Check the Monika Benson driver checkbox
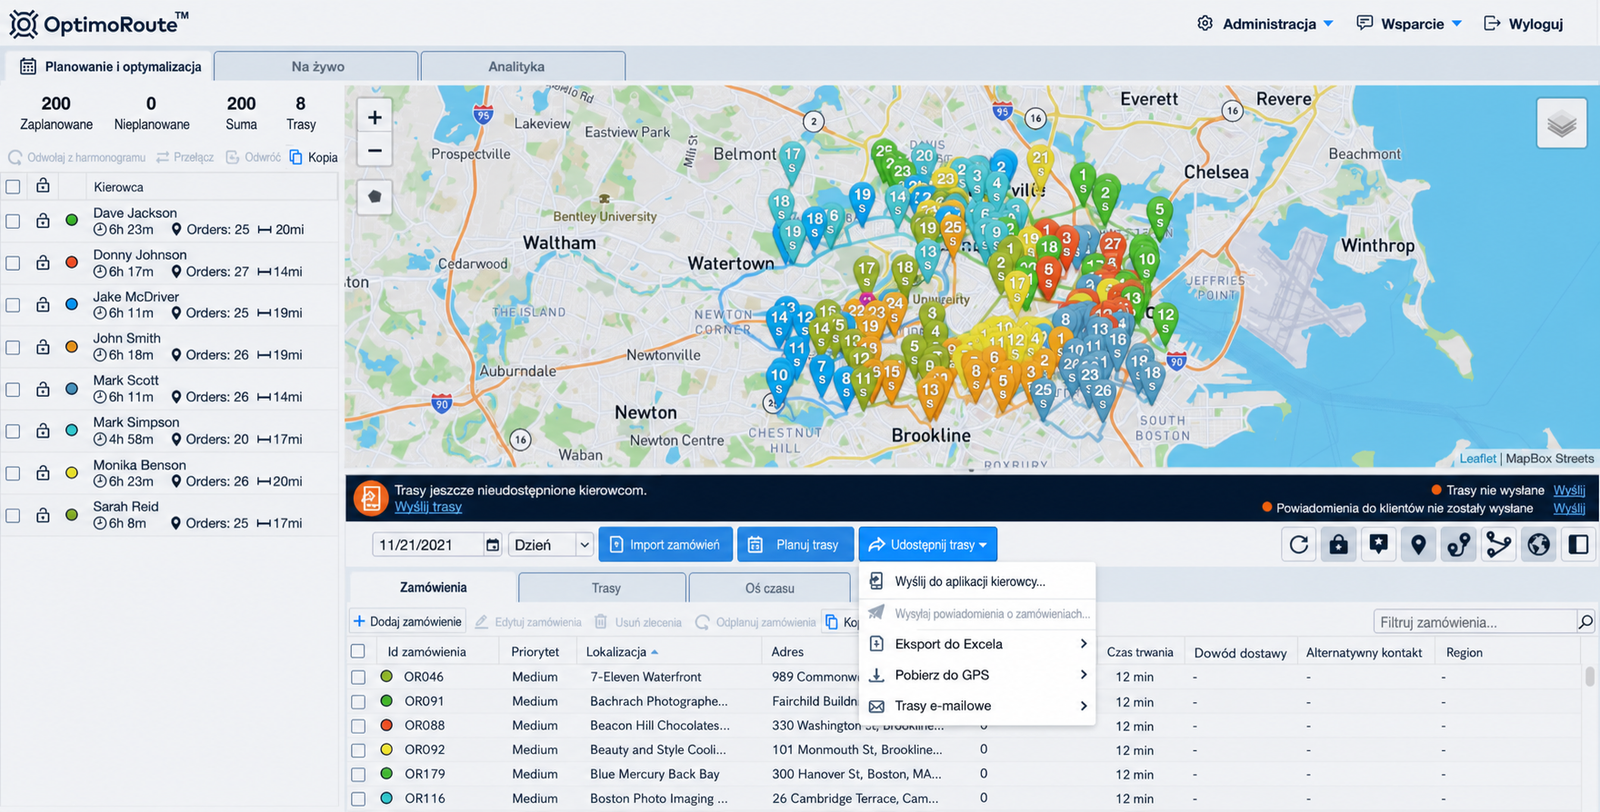The width and height of the screenshot is (1600, 812). (x=13, y=473)
